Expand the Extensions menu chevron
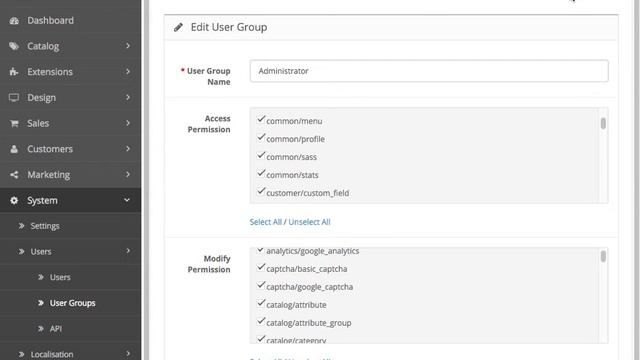Viewport: 640px width, 360px height. 128,71
